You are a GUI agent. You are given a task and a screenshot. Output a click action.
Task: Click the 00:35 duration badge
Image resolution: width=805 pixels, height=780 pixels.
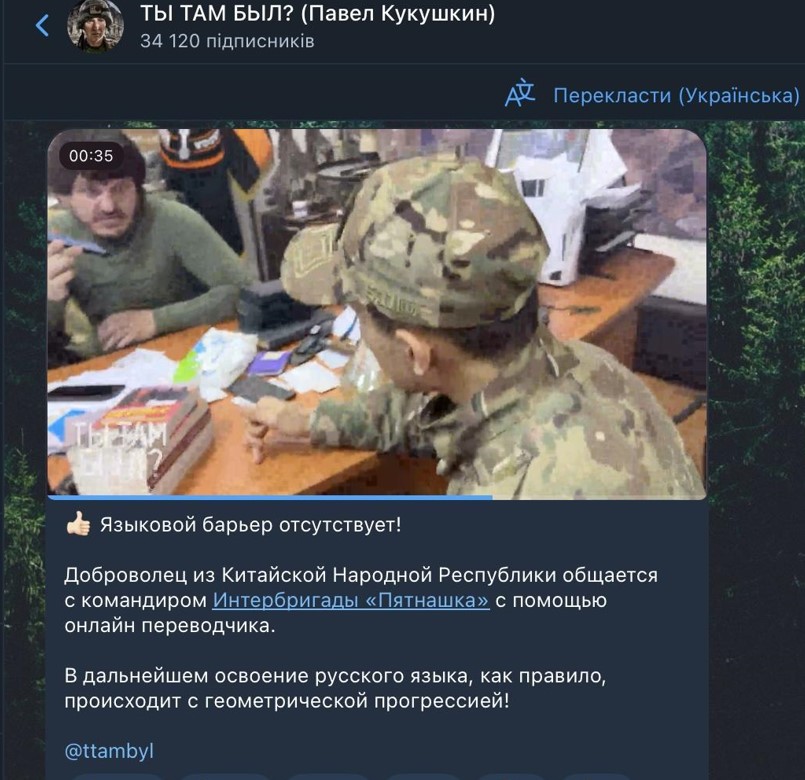[91, 156]
